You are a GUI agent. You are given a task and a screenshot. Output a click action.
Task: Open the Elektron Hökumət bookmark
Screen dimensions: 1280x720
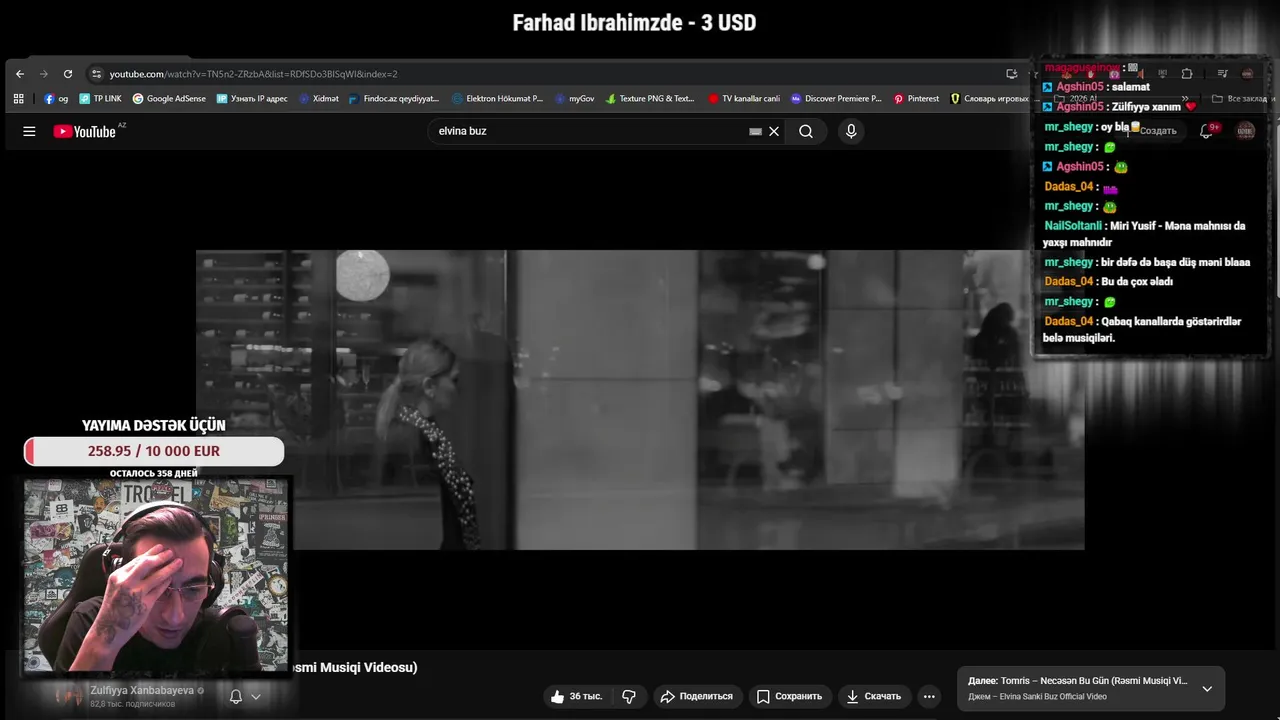pos(497,99)
